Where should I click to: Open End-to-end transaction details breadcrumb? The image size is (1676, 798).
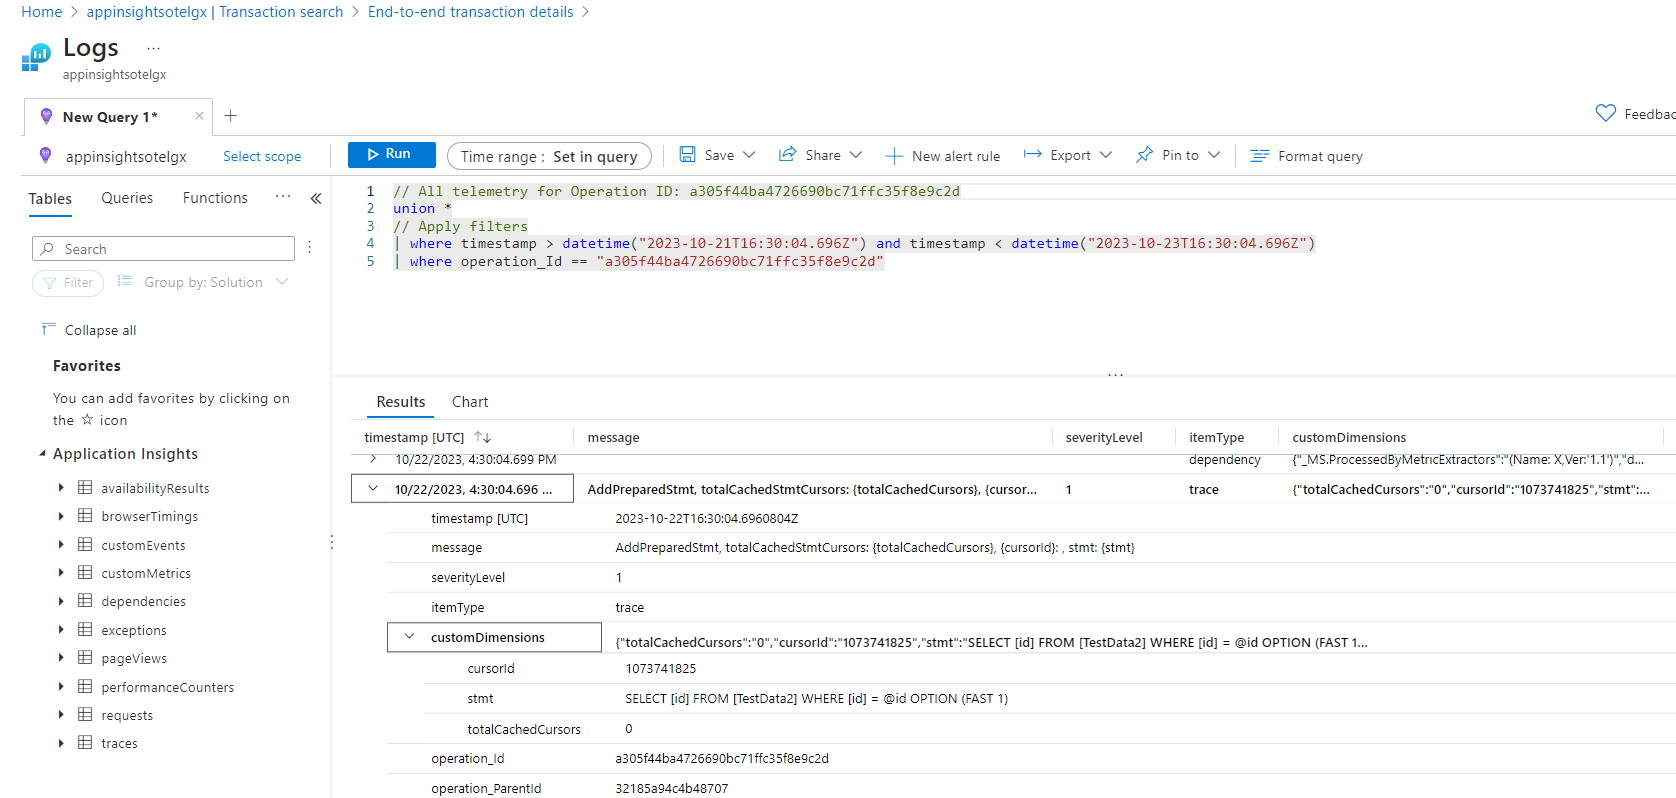471,12
